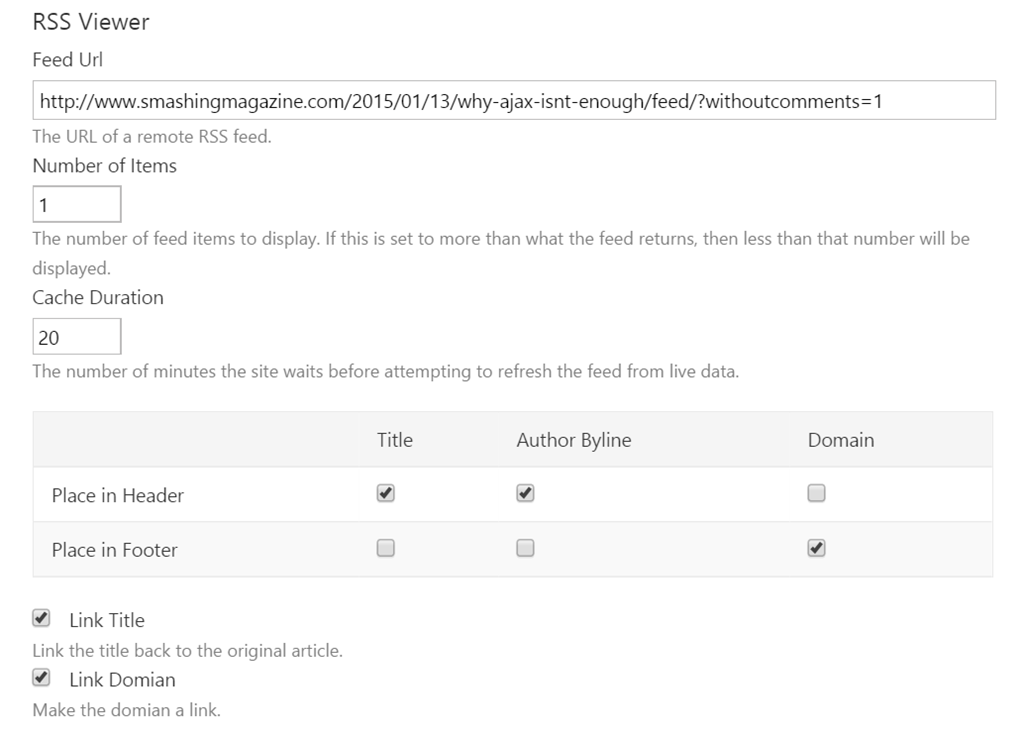Focus the Number of Items input box
This screenshot has width=1024, height=738.
(x=77, y=205)
